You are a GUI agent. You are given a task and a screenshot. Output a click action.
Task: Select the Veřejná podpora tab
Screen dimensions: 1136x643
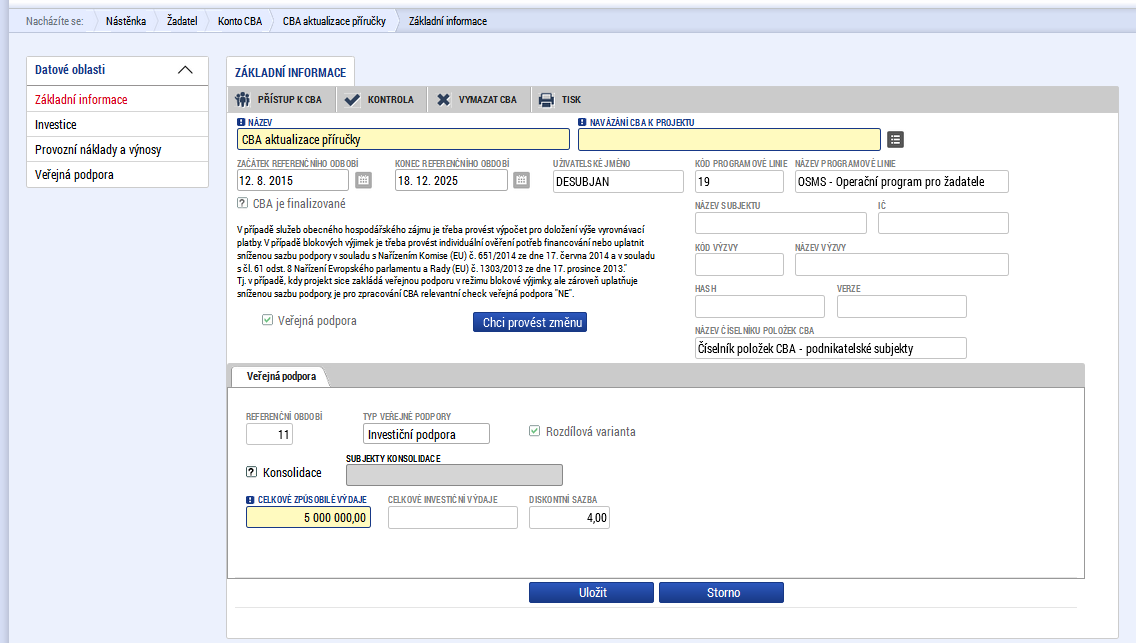281,377
